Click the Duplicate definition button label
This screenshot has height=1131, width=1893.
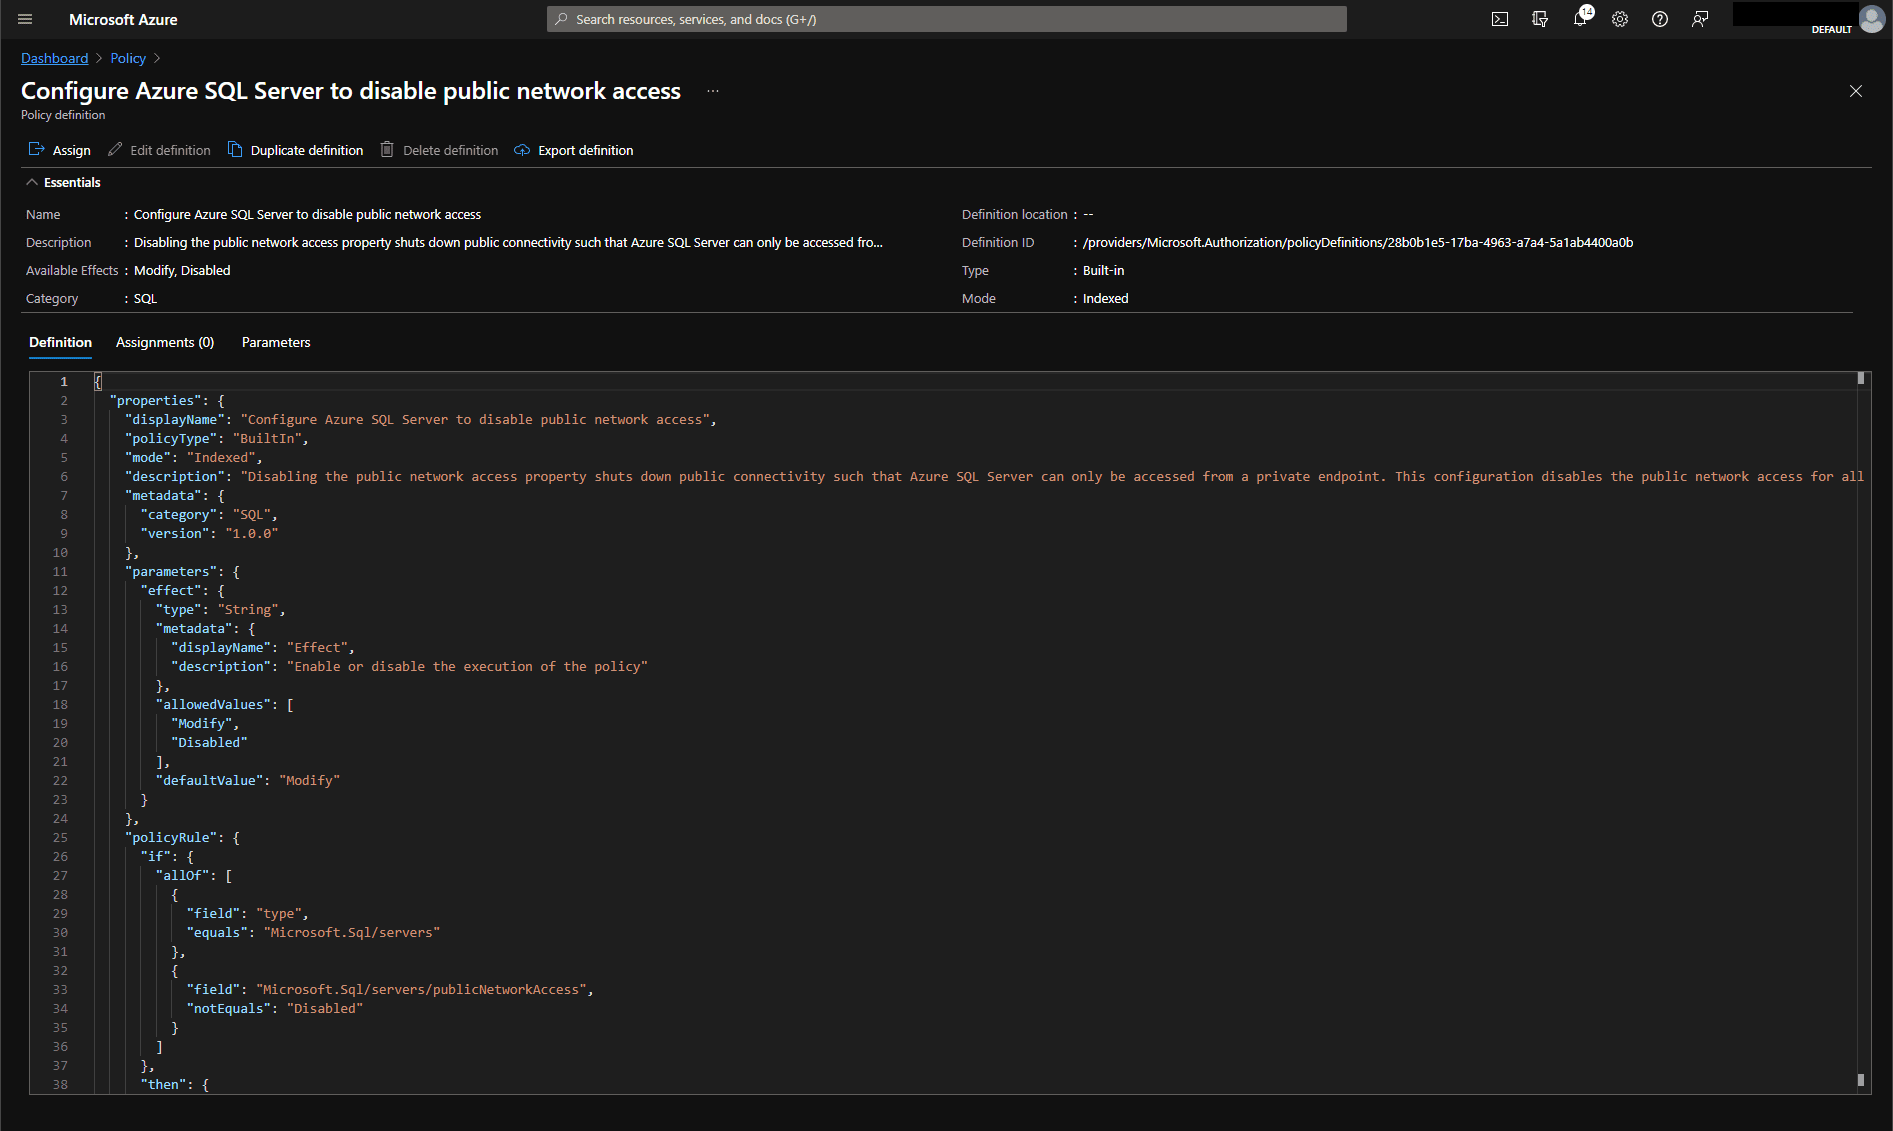(307, 150)
